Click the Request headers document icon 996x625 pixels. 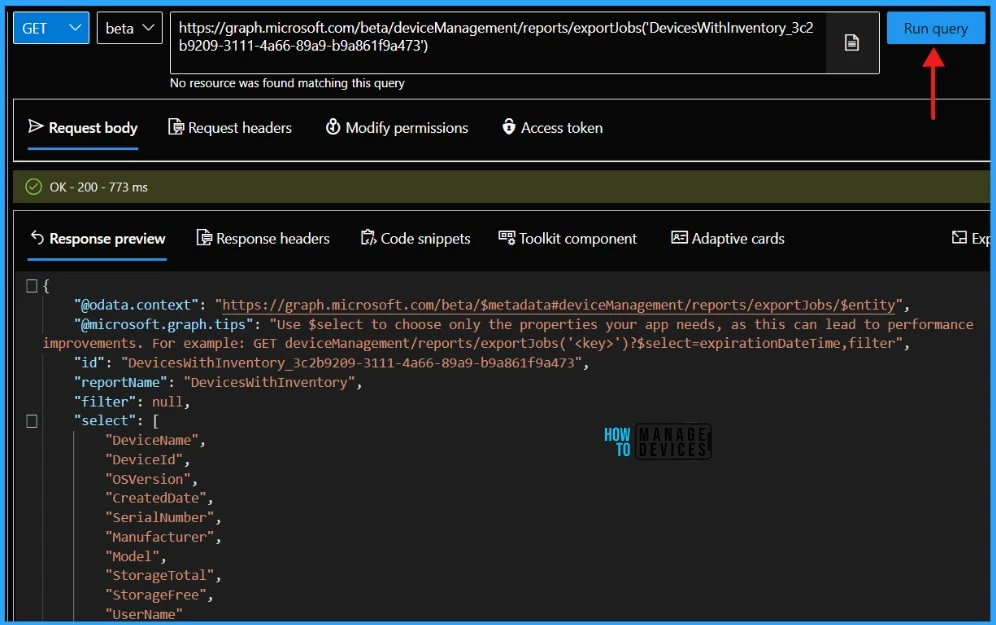175,126
